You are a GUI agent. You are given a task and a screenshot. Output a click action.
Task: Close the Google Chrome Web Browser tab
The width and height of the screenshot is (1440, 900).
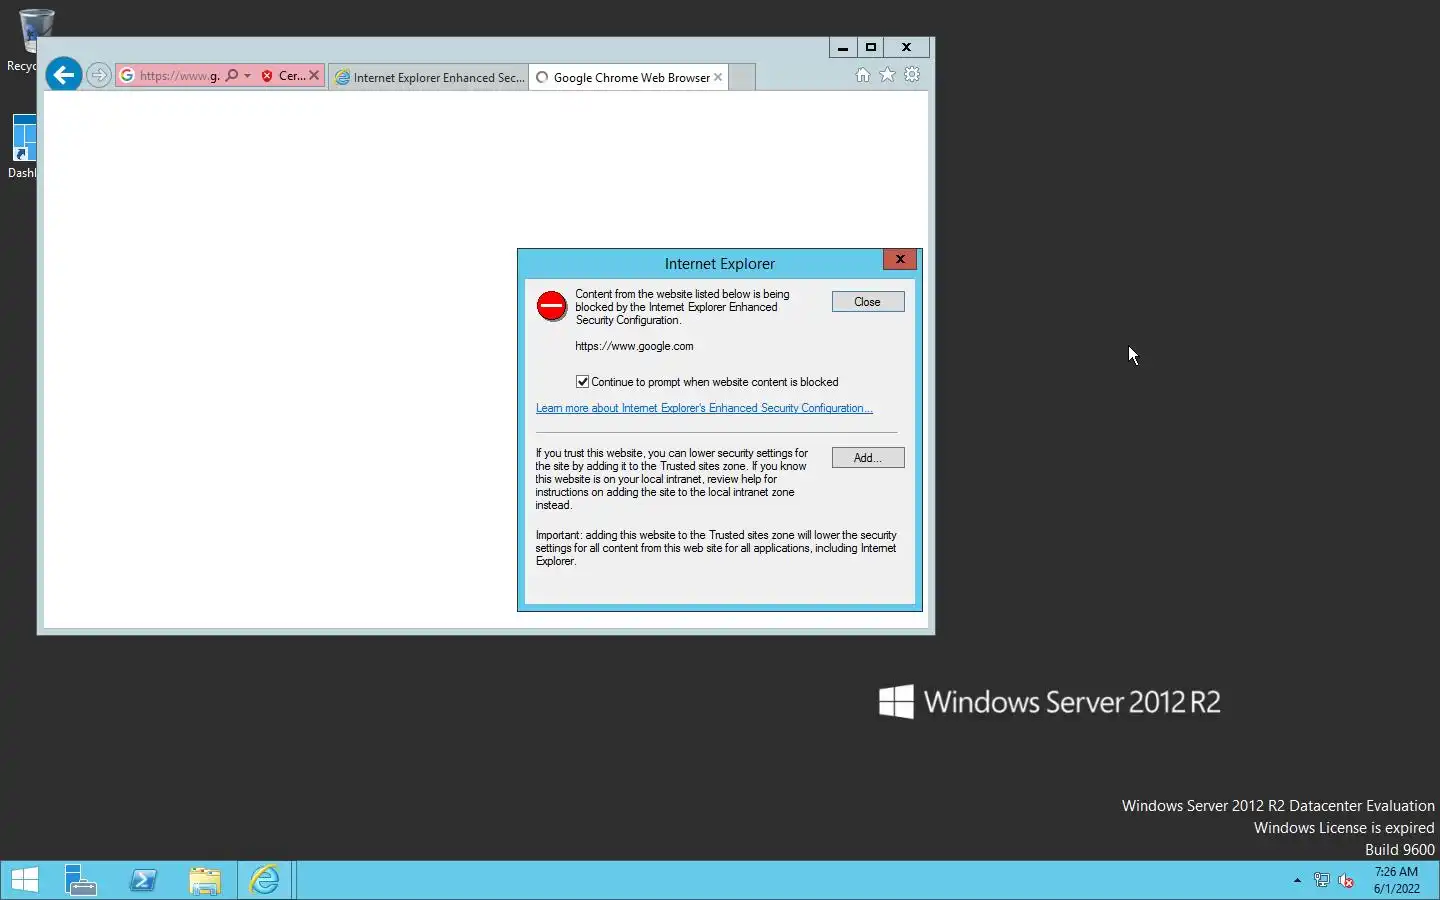(x=718, y=77)
